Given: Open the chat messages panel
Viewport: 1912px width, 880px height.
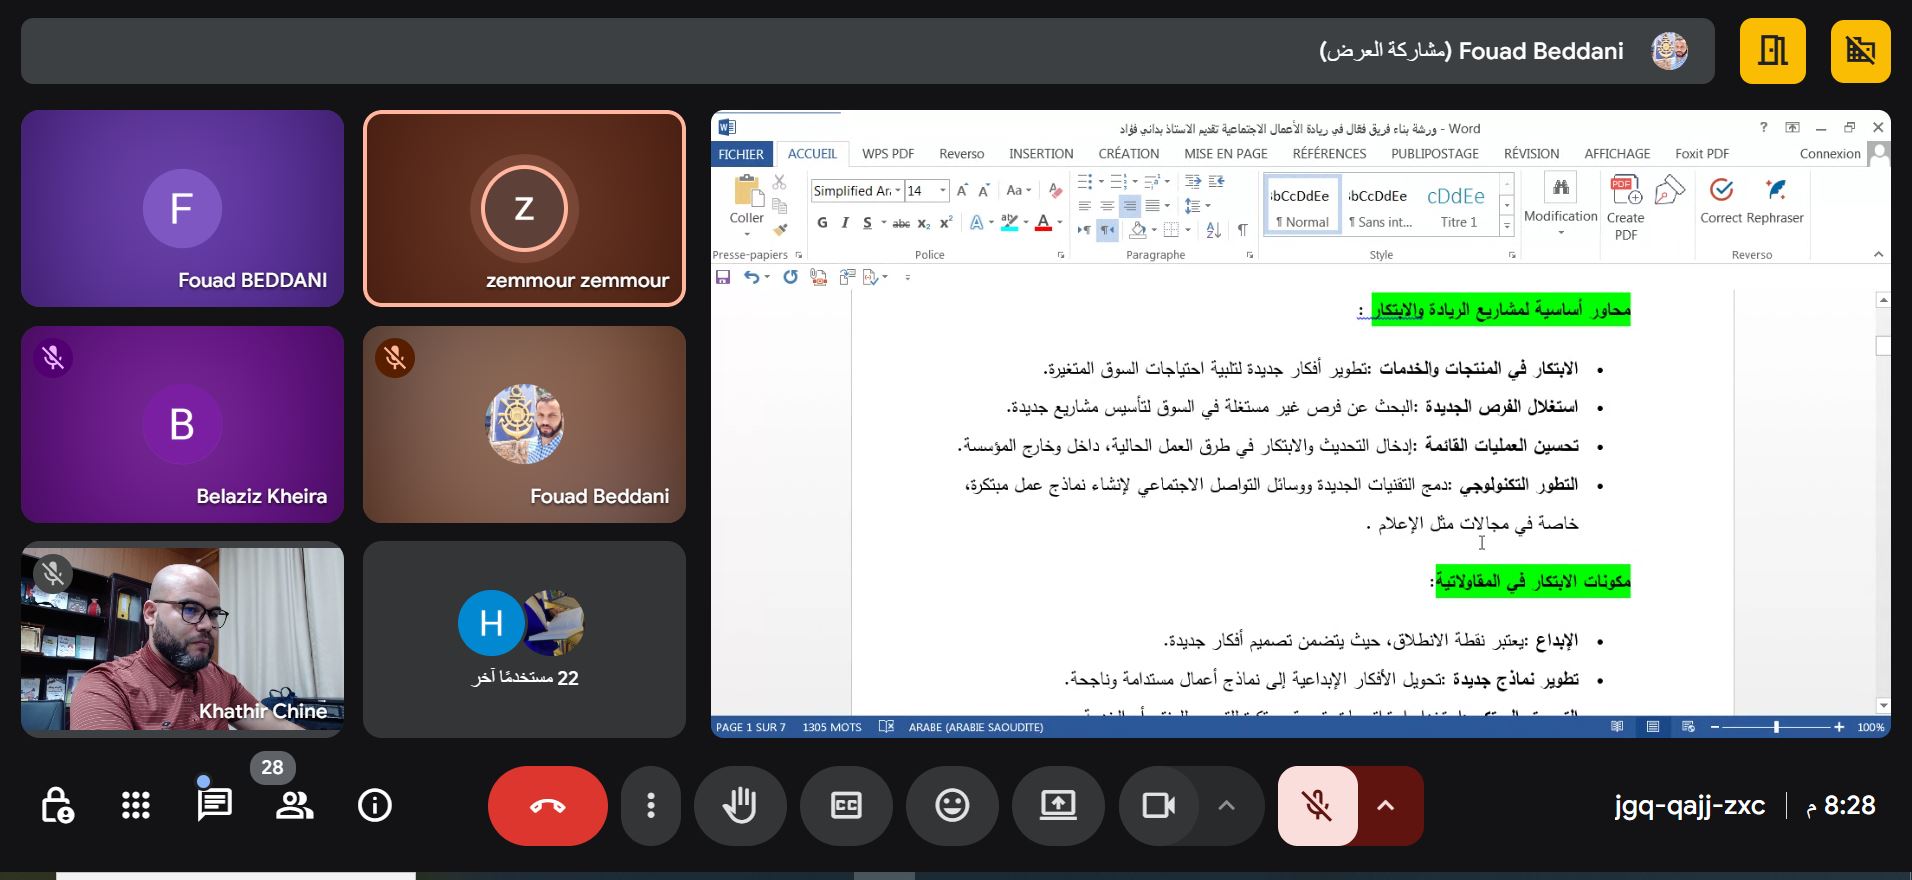Looking at the screenshot, I should click(x=214, y=805).
